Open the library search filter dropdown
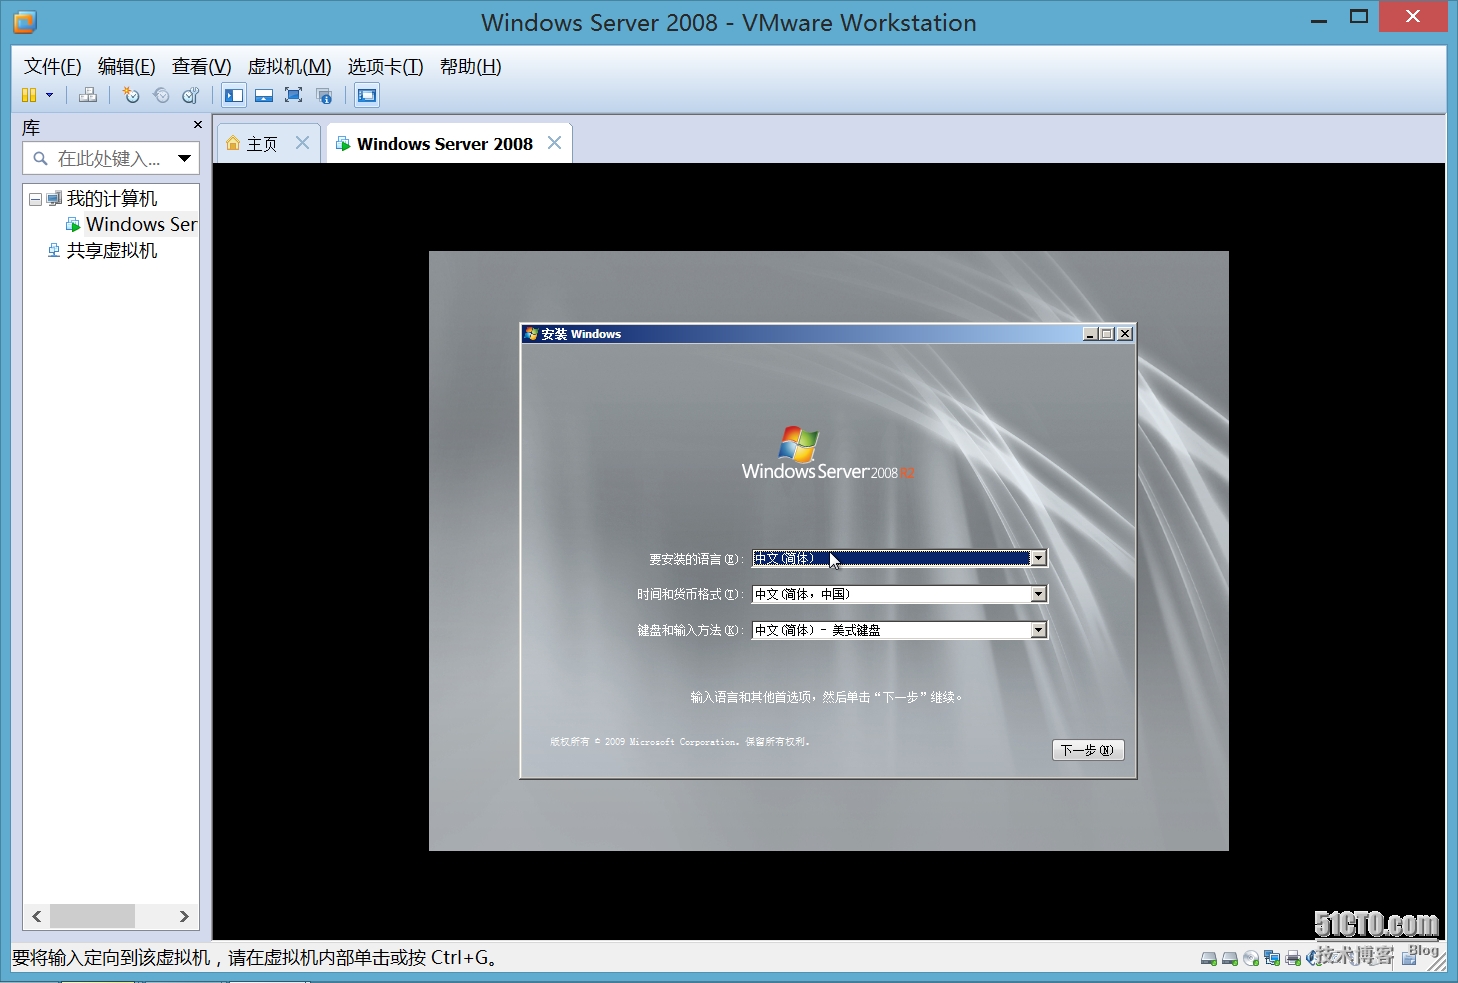The width and height of the screenshot is (1458, 983). click(185, 158)
